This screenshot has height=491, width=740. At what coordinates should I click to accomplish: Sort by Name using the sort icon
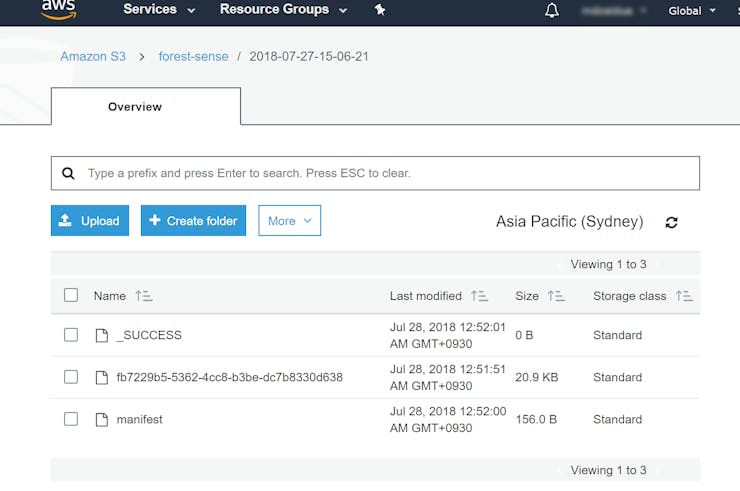pyautogui.click(x=143, y=296)
